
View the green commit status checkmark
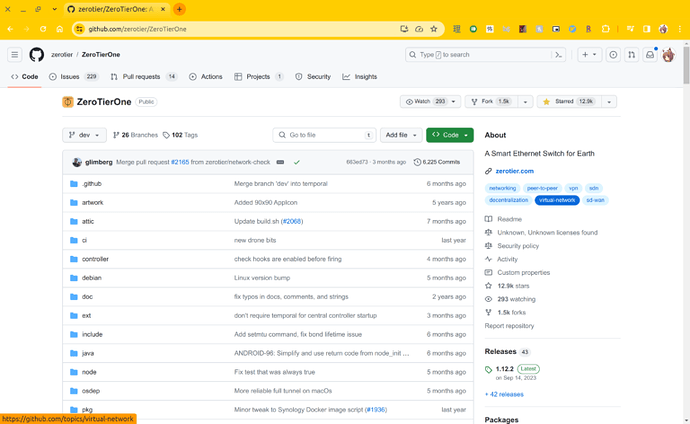coord(297,162)
